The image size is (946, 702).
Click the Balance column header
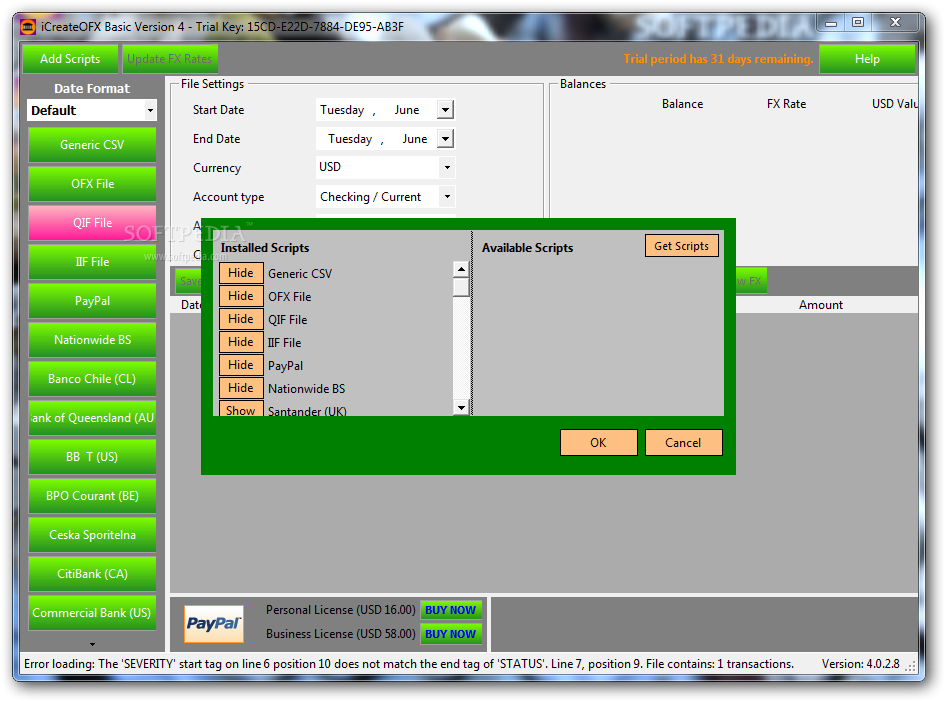tap(682, 104)
